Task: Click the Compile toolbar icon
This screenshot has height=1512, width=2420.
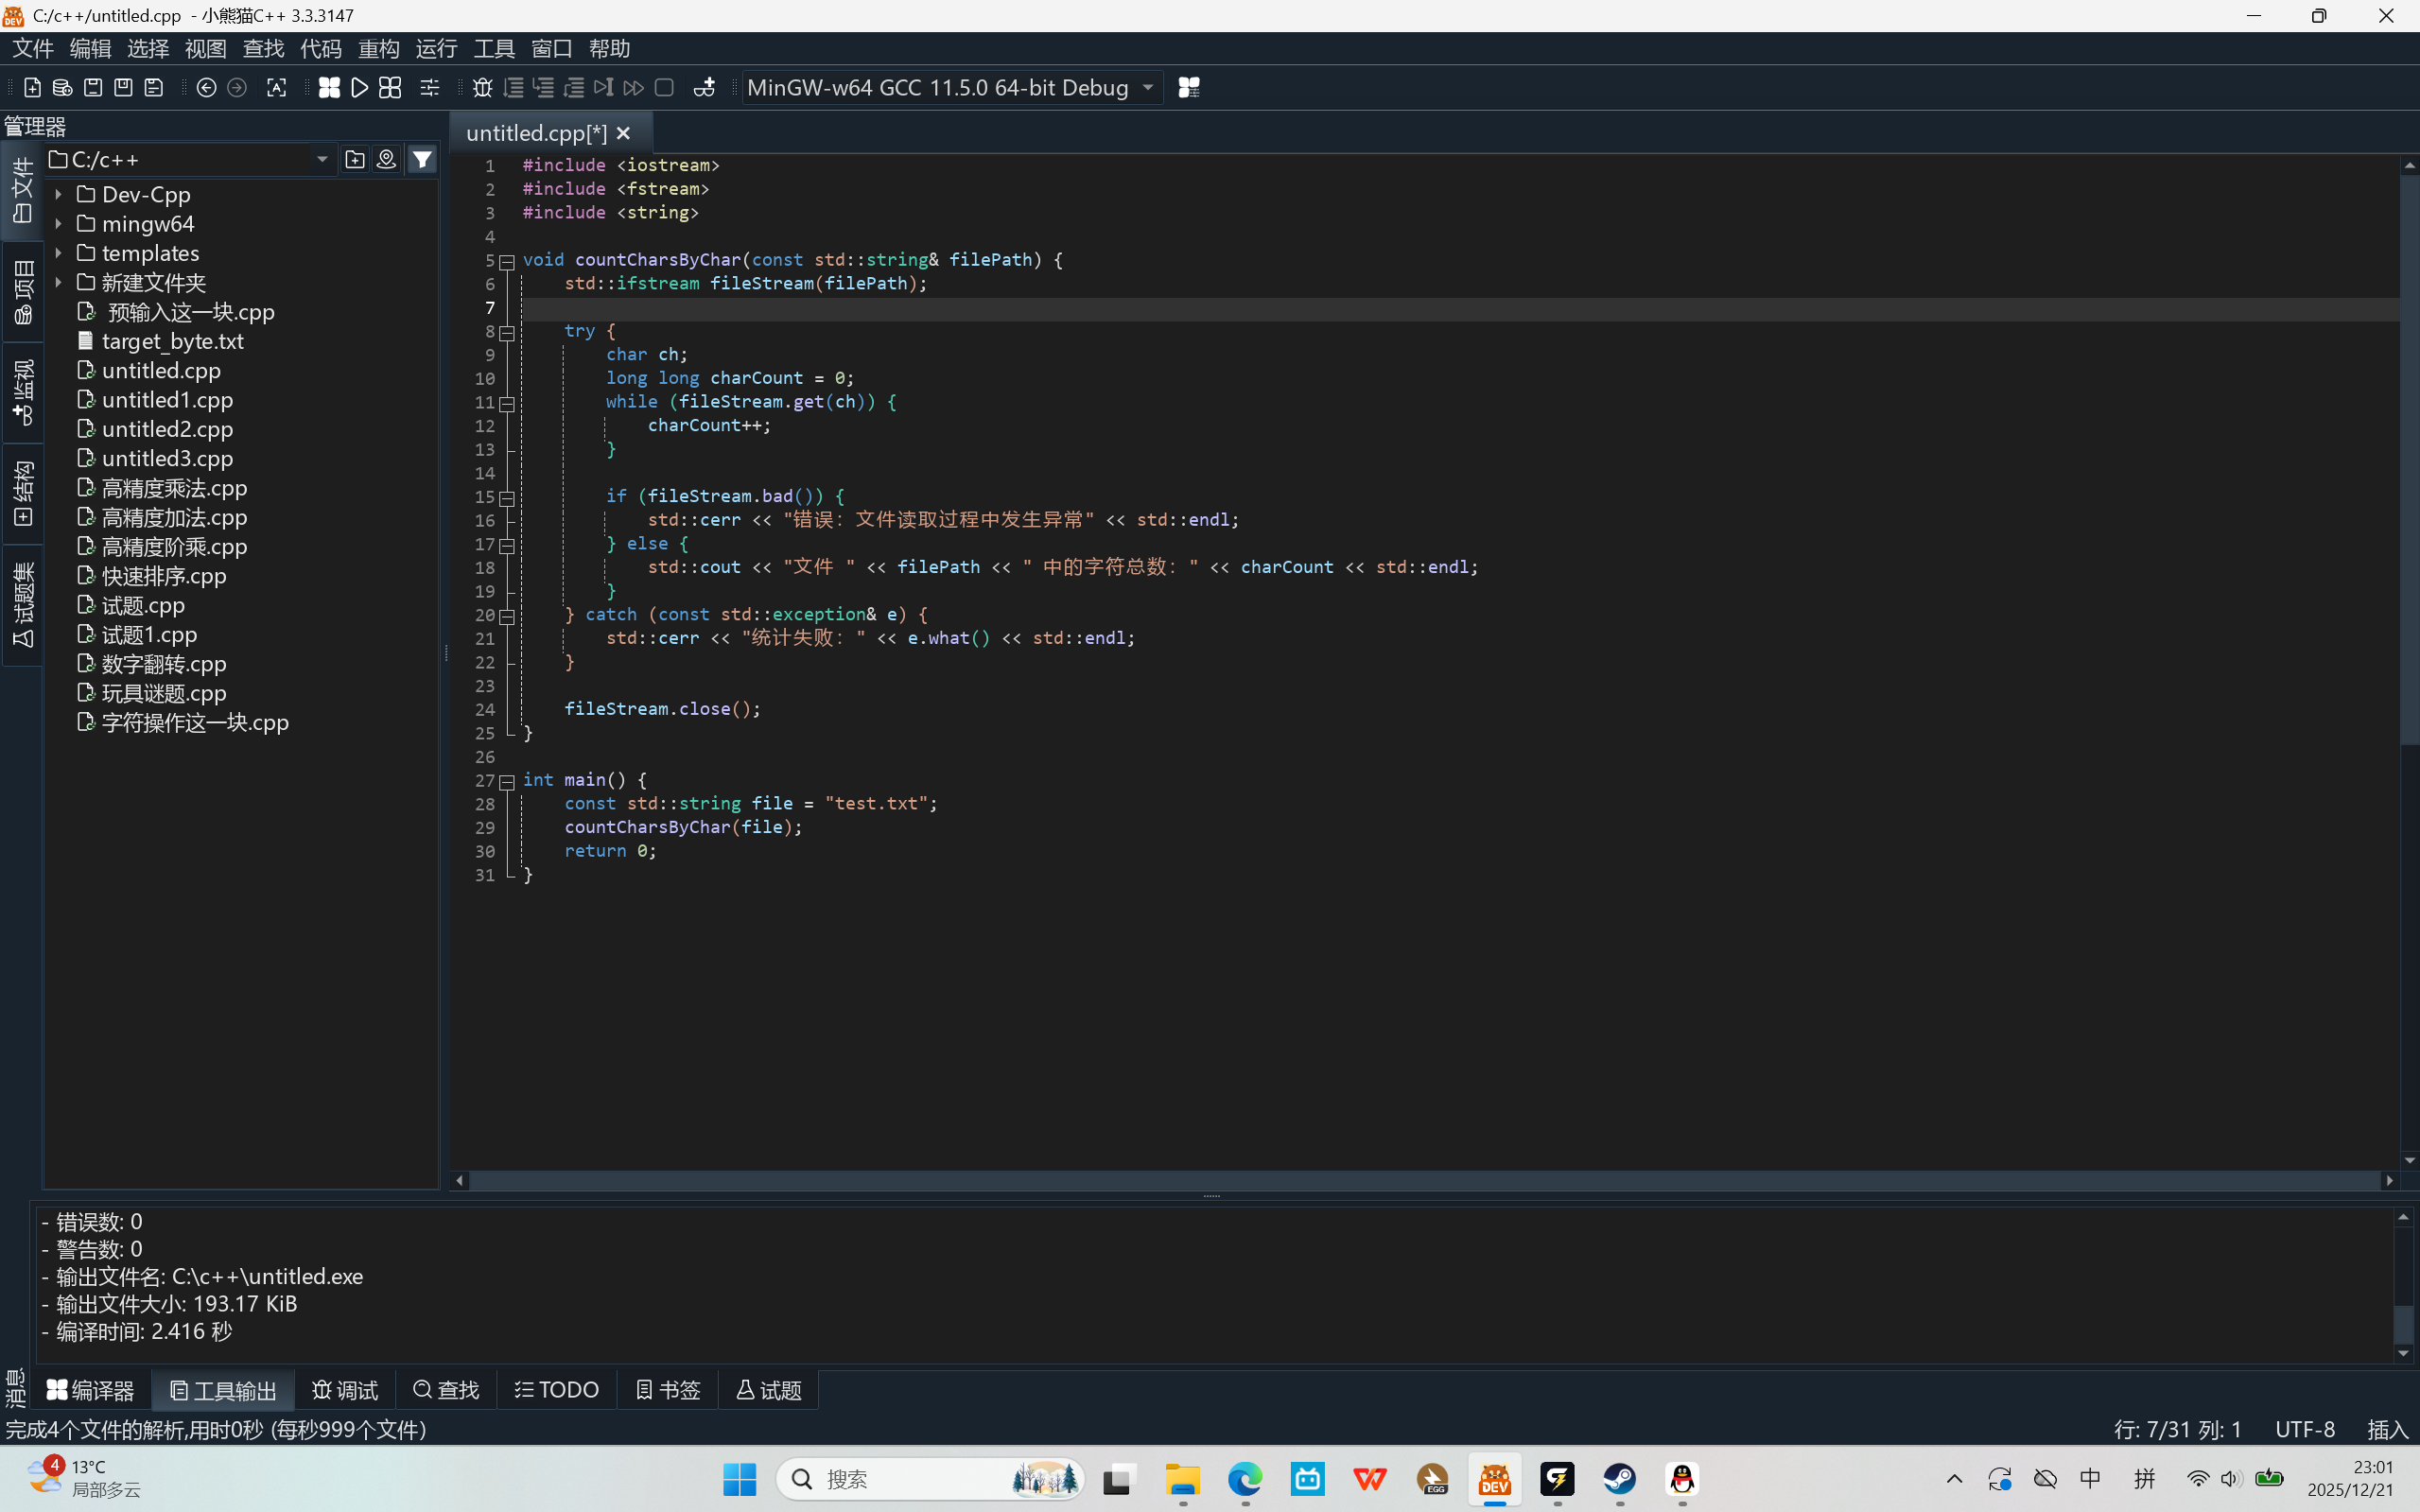Action: click(329, 88)
